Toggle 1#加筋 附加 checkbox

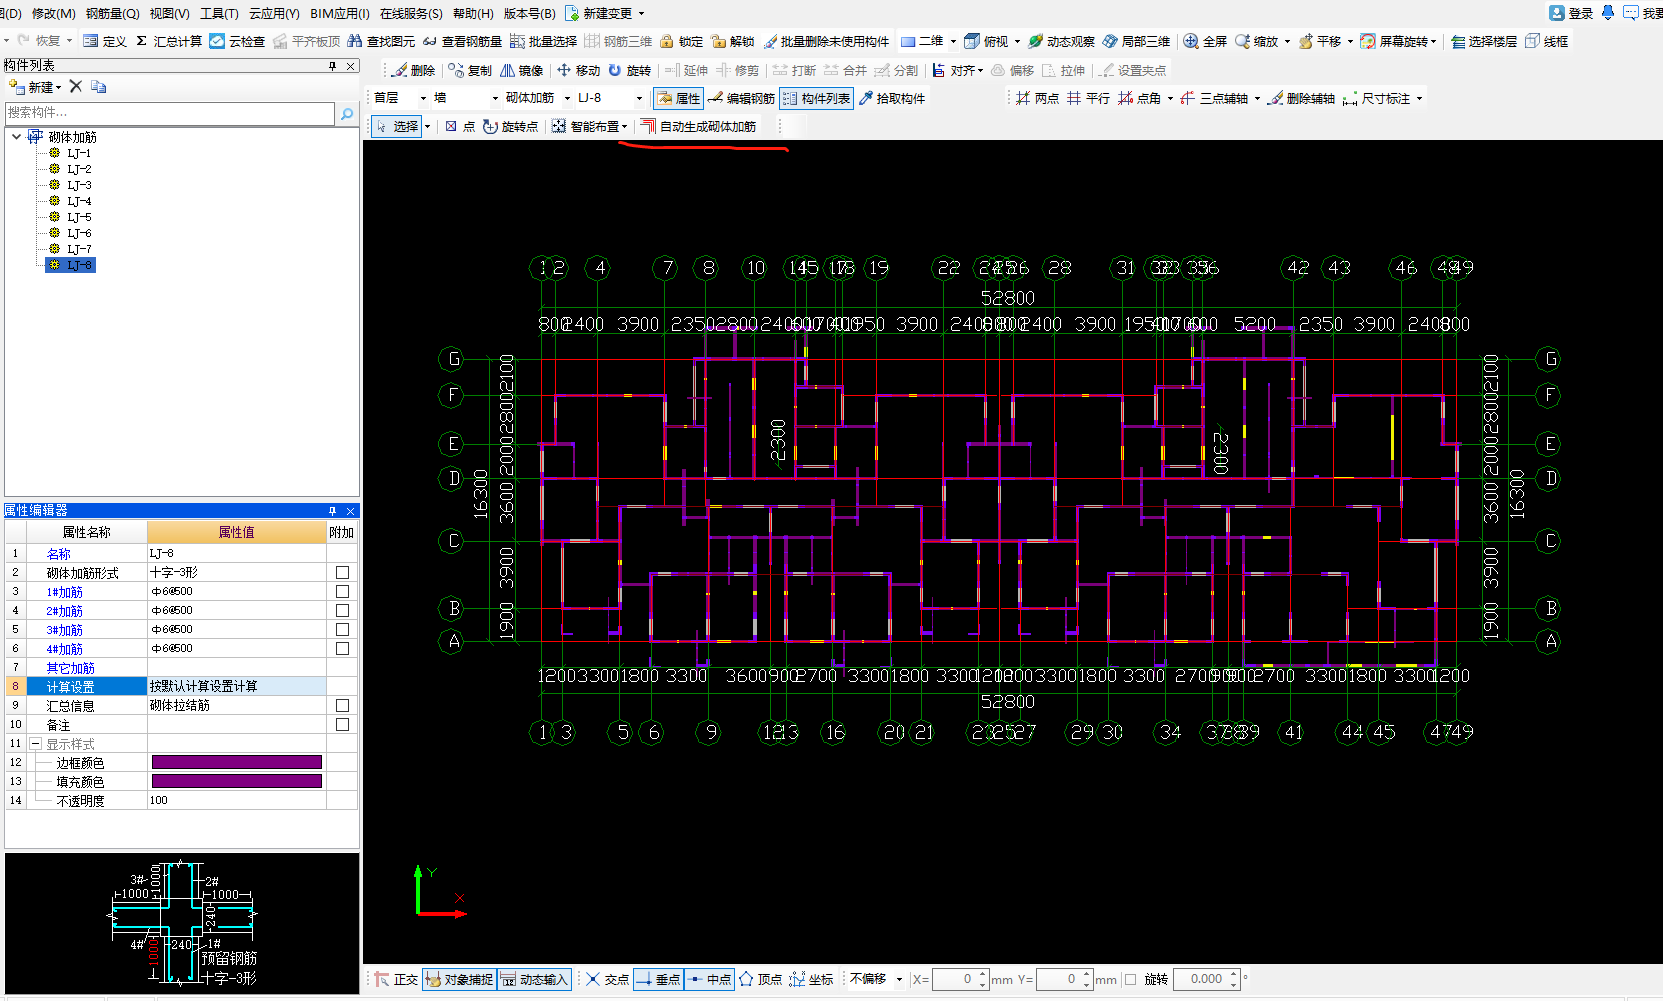(342, 592)
